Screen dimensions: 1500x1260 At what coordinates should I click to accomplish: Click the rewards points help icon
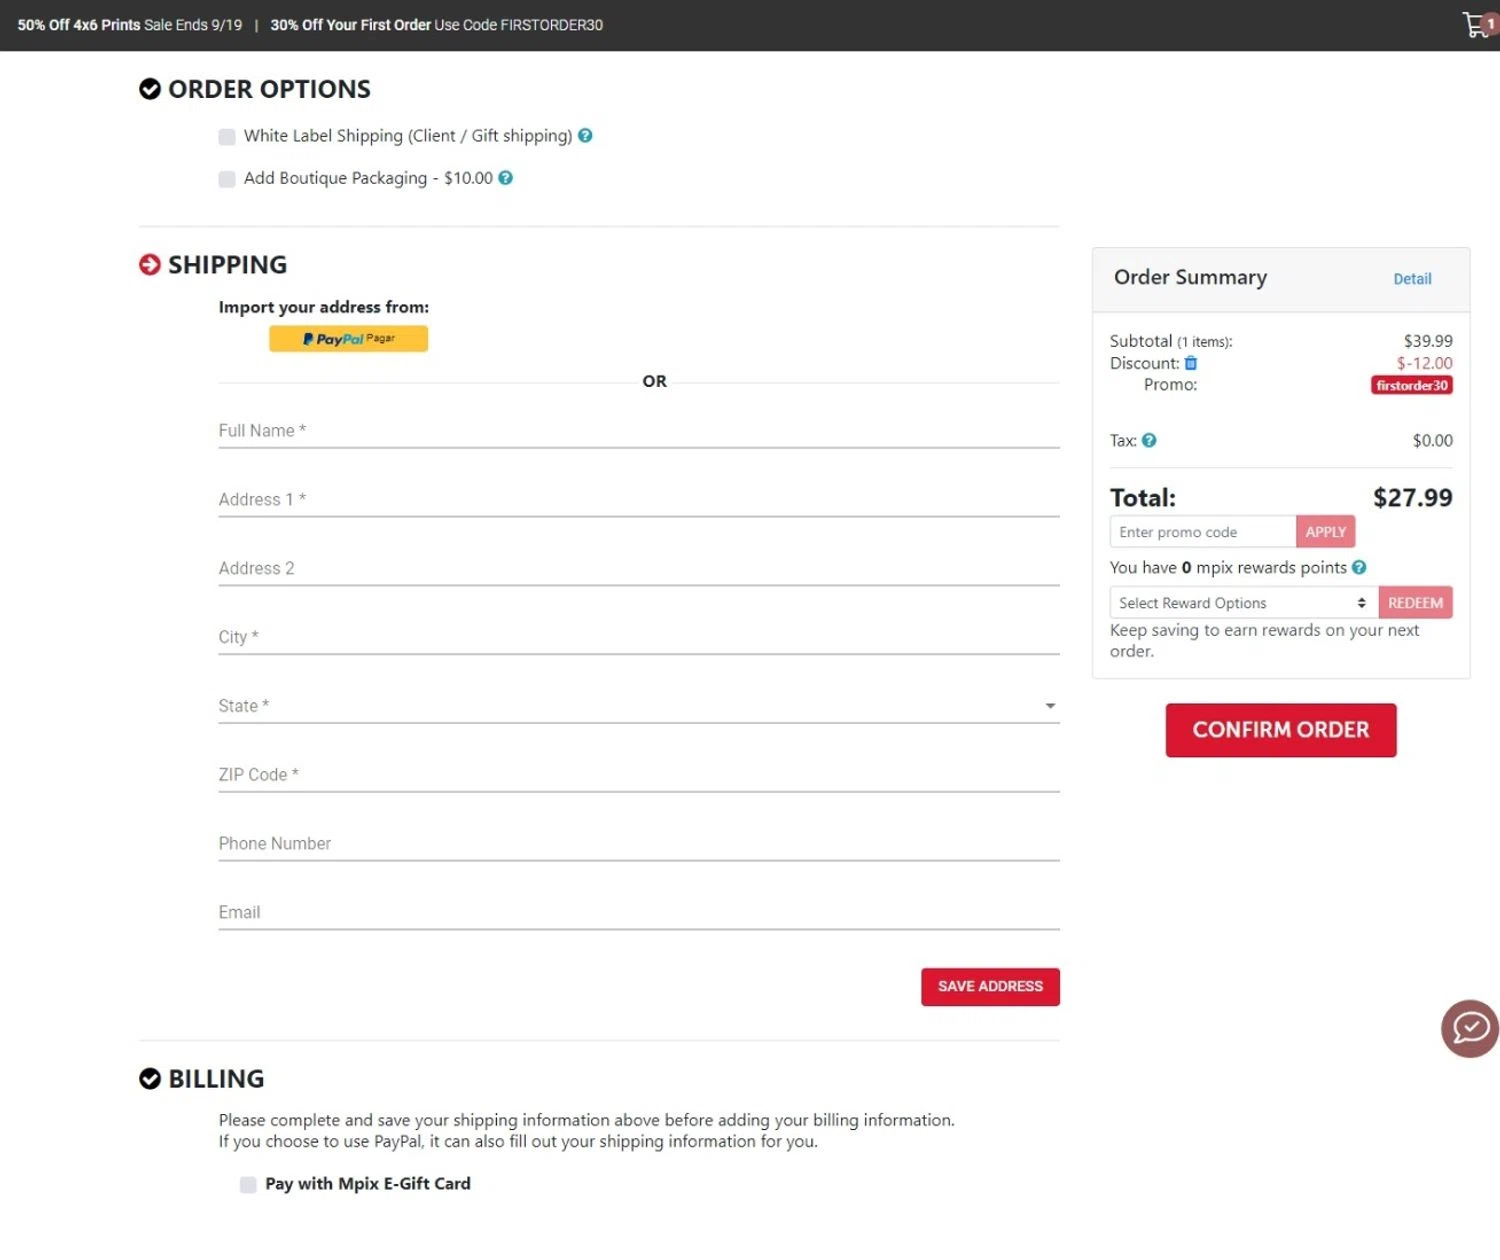tap(1359, 567)
